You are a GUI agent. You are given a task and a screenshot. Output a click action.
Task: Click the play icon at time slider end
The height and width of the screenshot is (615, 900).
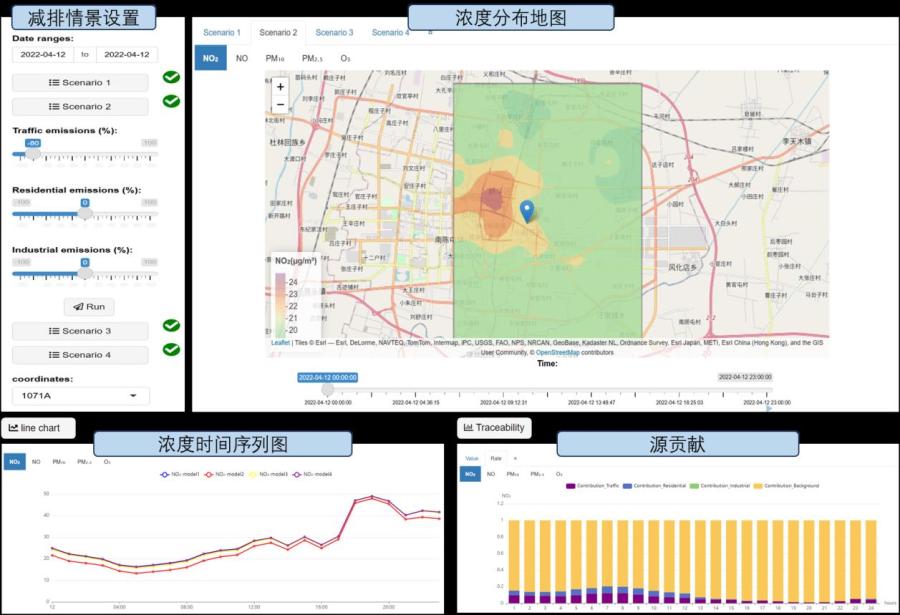769,408
